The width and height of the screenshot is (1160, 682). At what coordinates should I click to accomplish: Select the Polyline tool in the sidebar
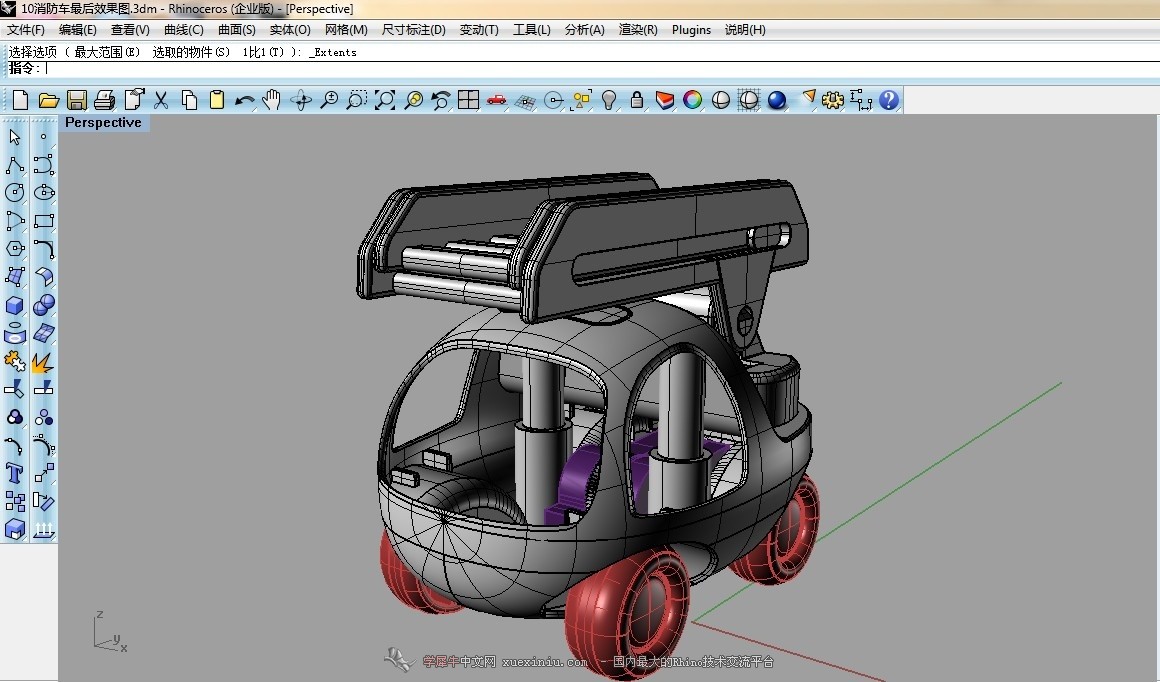point(15,165)
